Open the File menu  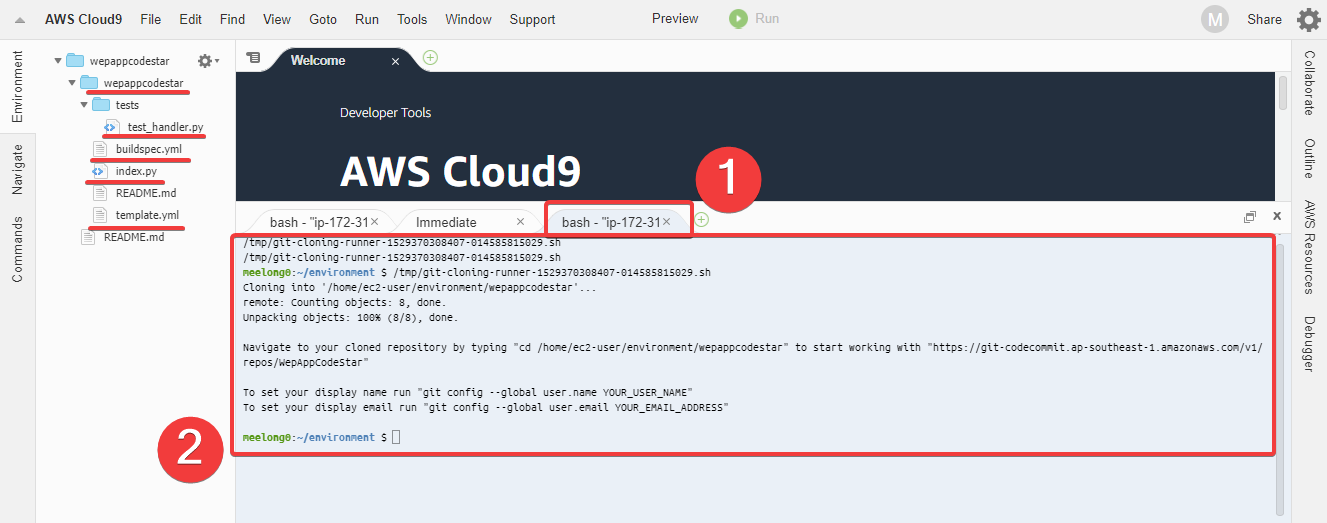[151, 19]
